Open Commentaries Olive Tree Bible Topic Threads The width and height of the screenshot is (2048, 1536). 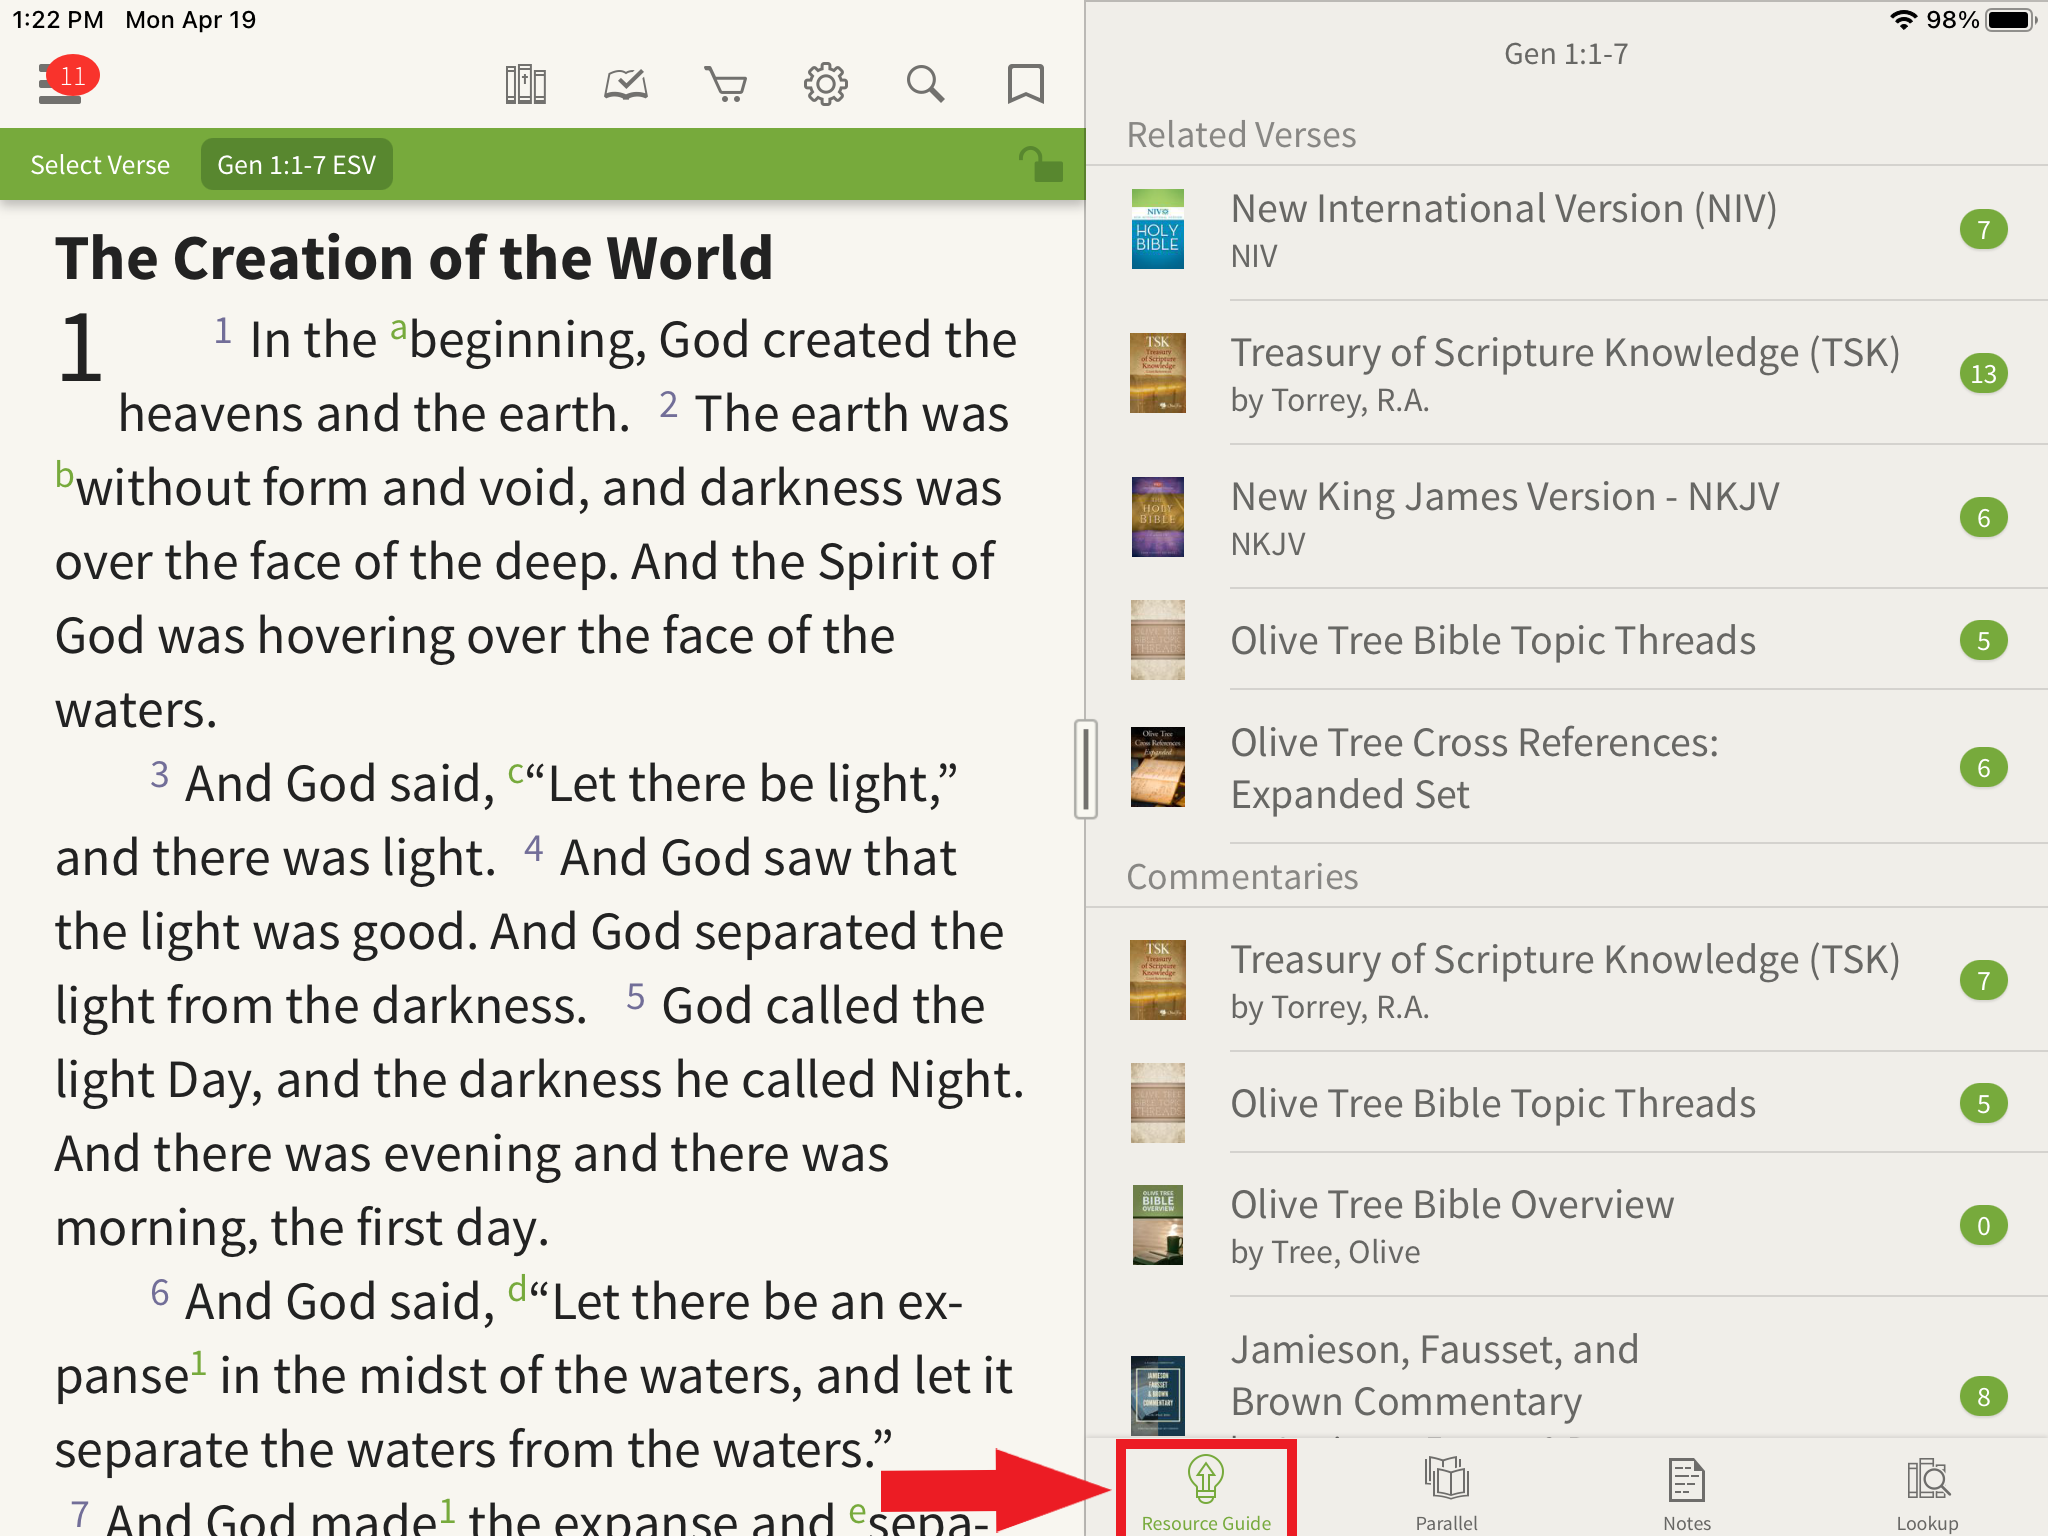1567,1103
